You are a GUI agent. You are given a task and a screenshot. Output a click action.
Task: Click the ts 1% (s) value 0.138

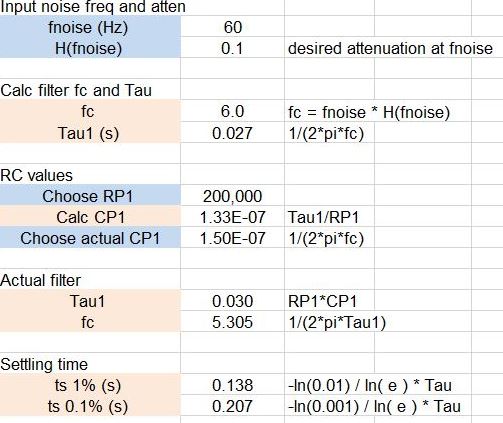233,385
